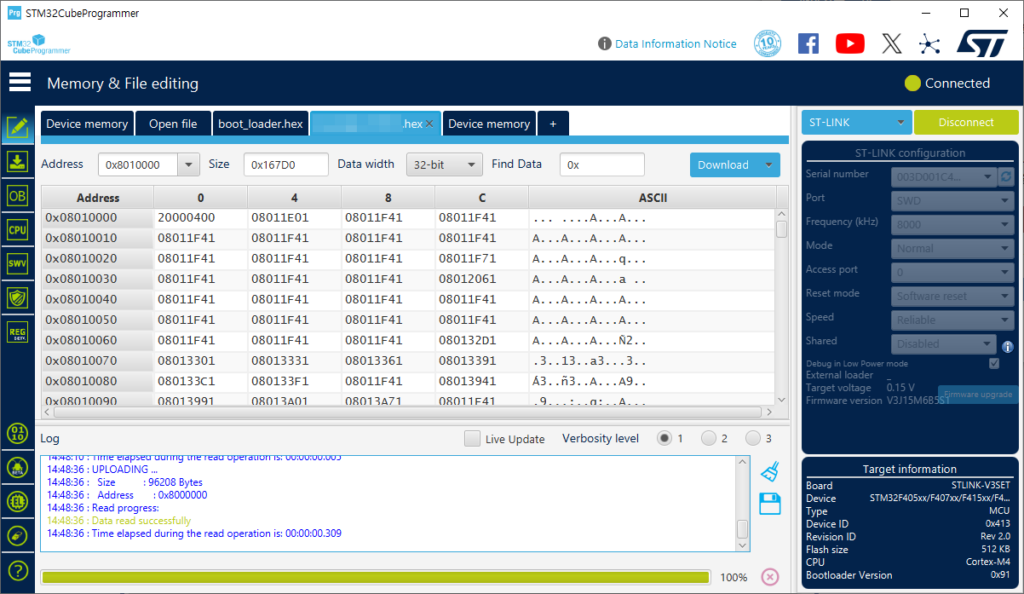The width and height of the screenshot is (1024, 594).
Task: Open the hamburger menu icon
Action: (x=20, y=83)
